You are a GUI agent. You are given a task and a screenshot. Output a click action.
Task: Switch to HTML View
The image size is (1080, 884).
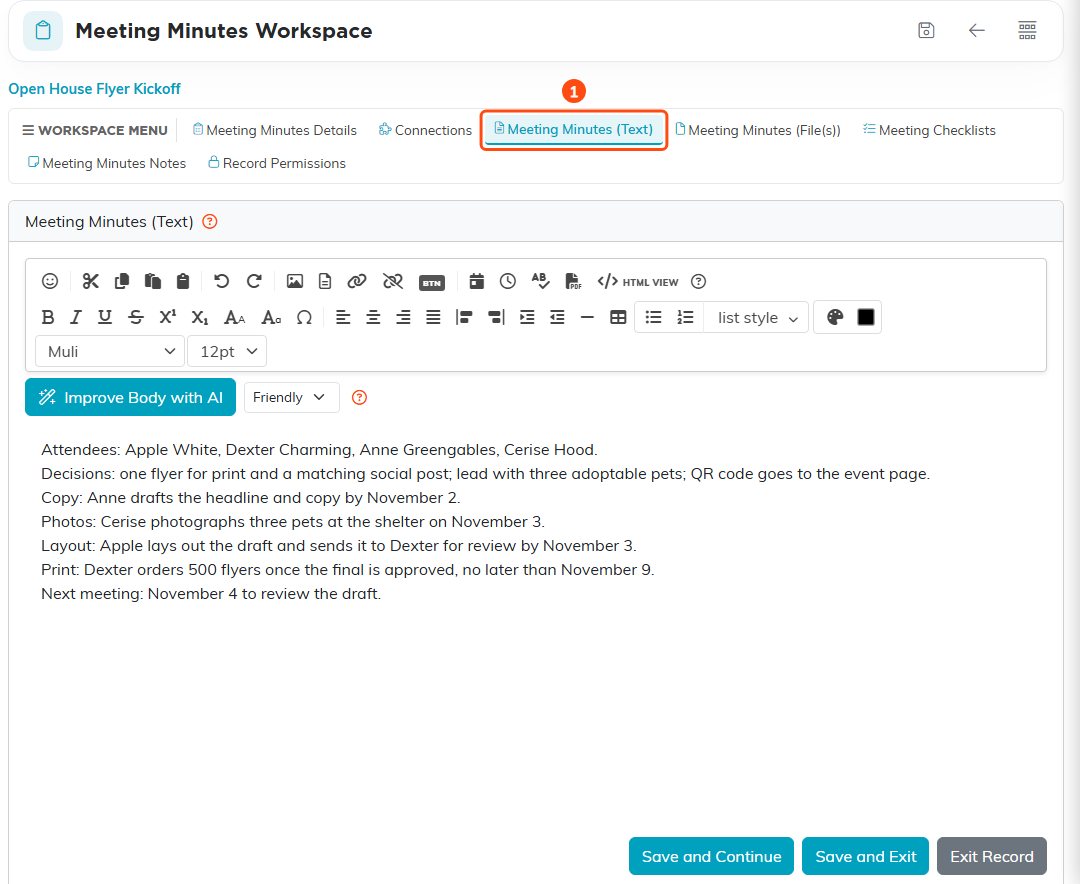[638, 282]
